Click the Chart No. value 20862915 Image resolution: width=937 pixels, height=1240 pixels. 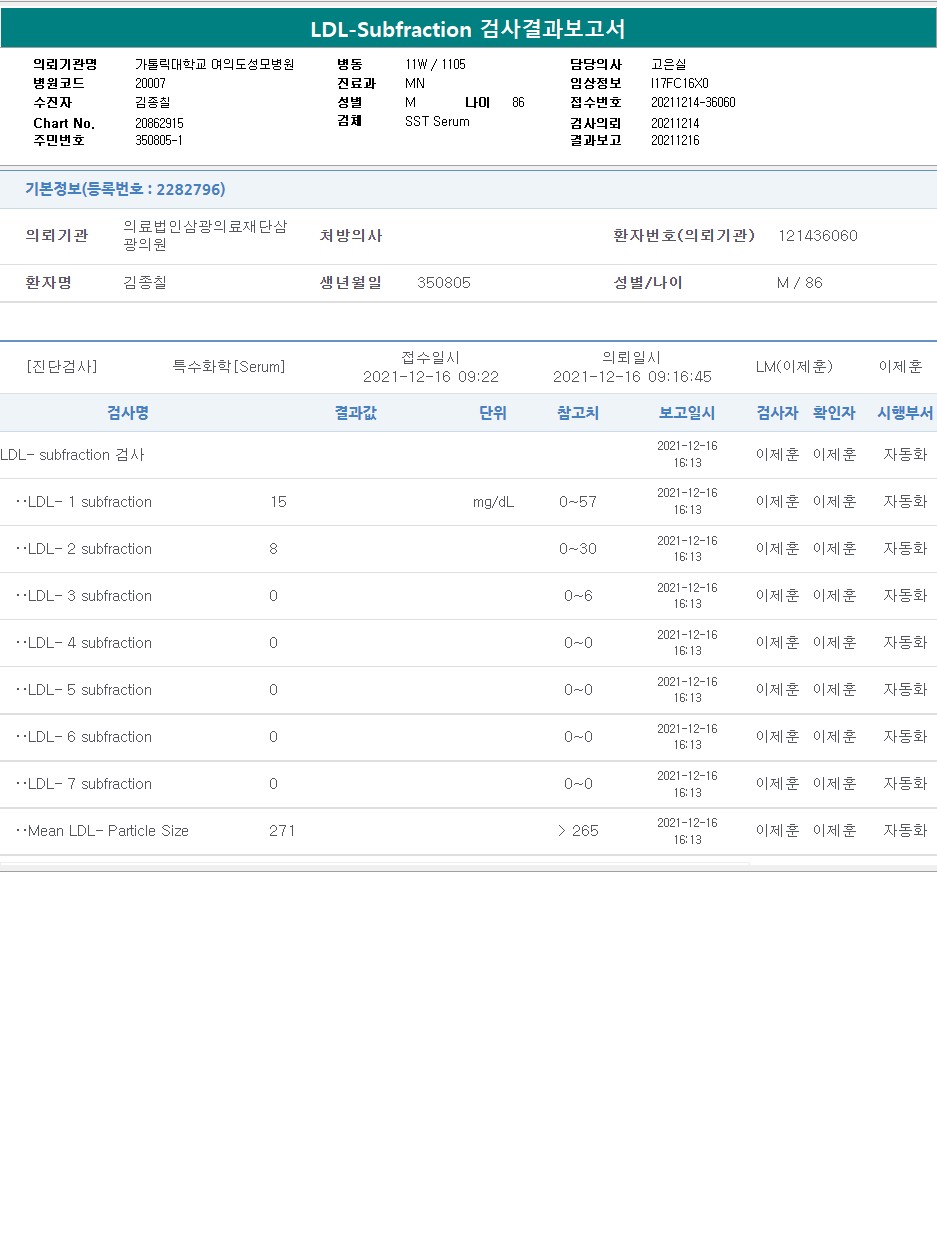[x=159, y=123]
